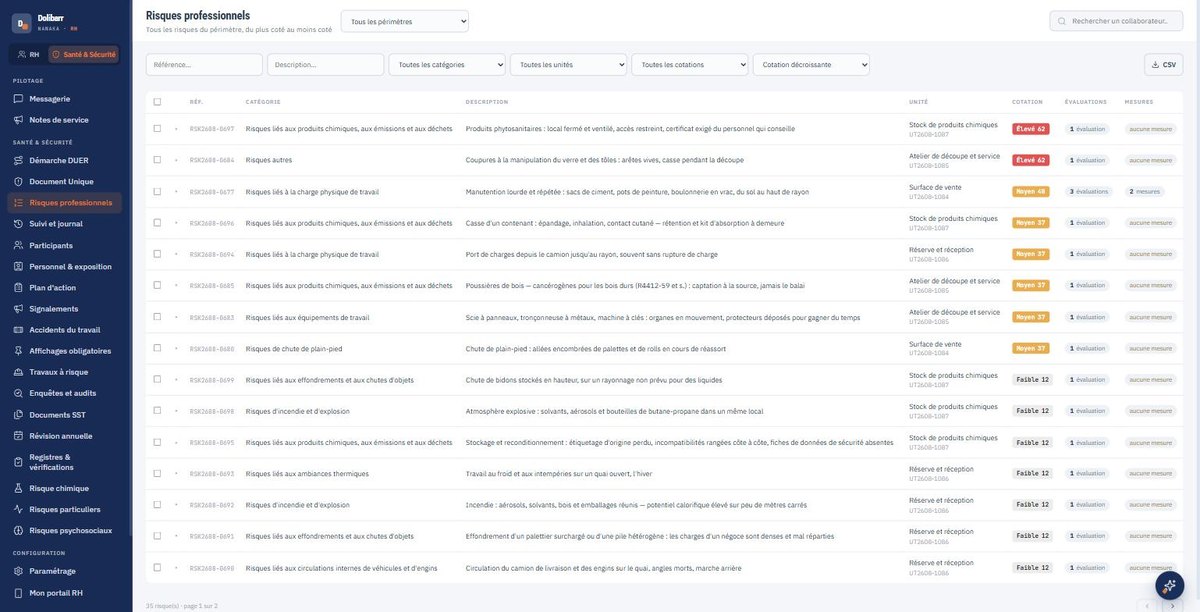This screenshot has height=612, width=1200.
Task: Open Messagerie via its chat bubble icon
Action: click(18, 99)
